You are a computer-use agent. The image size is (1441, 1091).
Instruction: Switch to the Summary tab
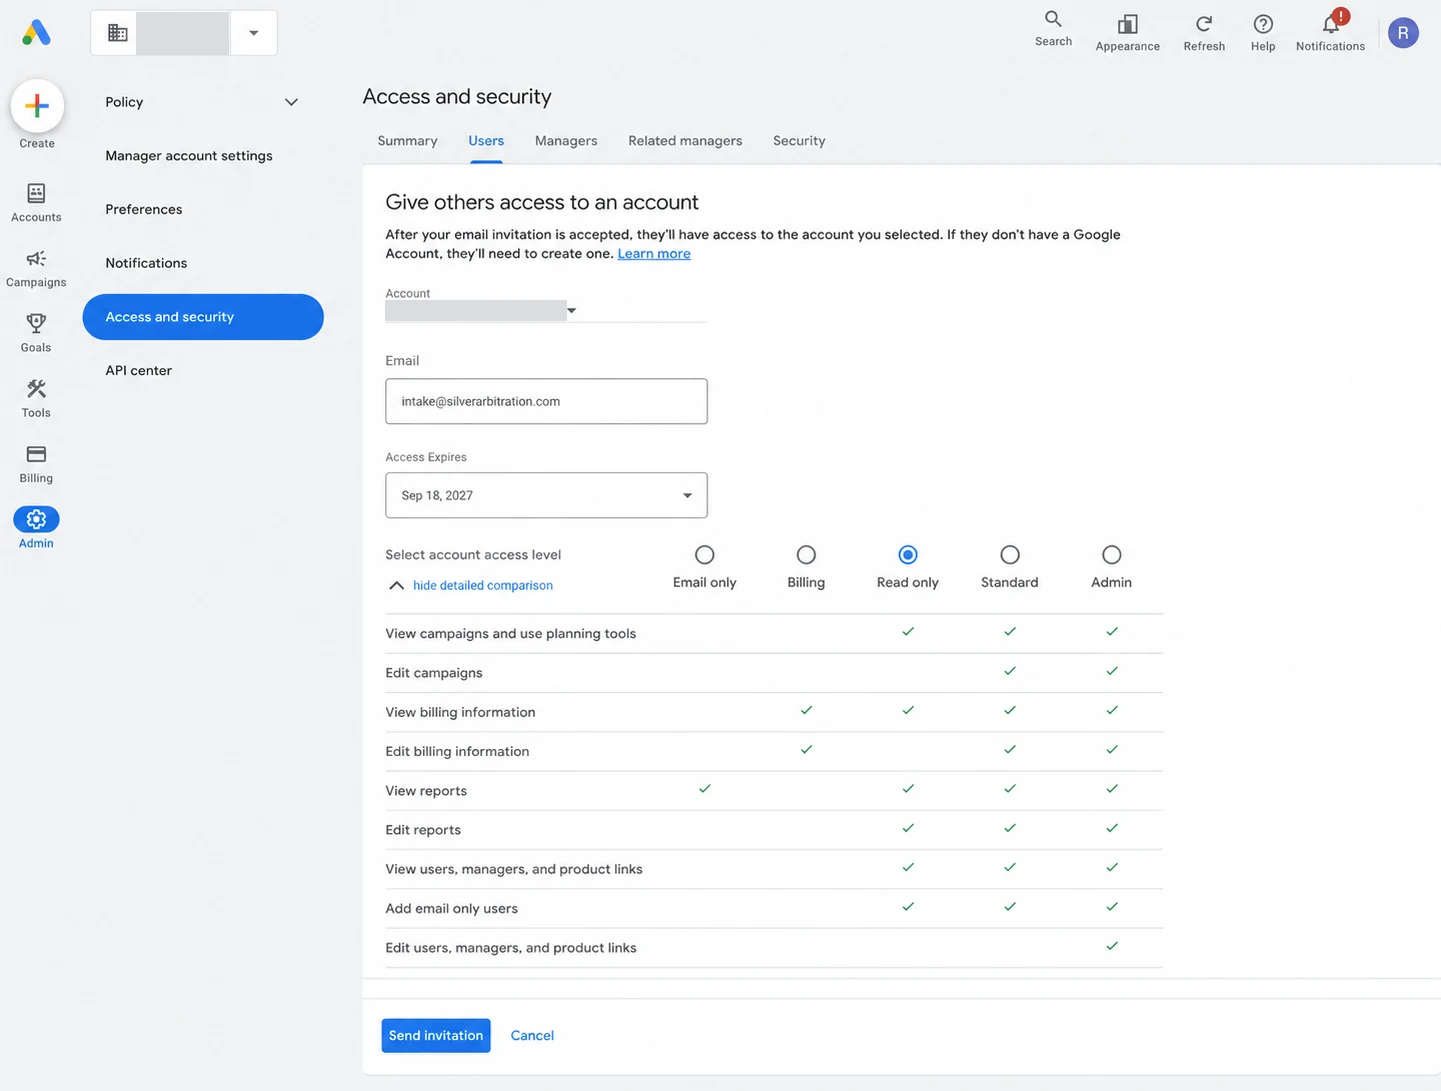407,141
